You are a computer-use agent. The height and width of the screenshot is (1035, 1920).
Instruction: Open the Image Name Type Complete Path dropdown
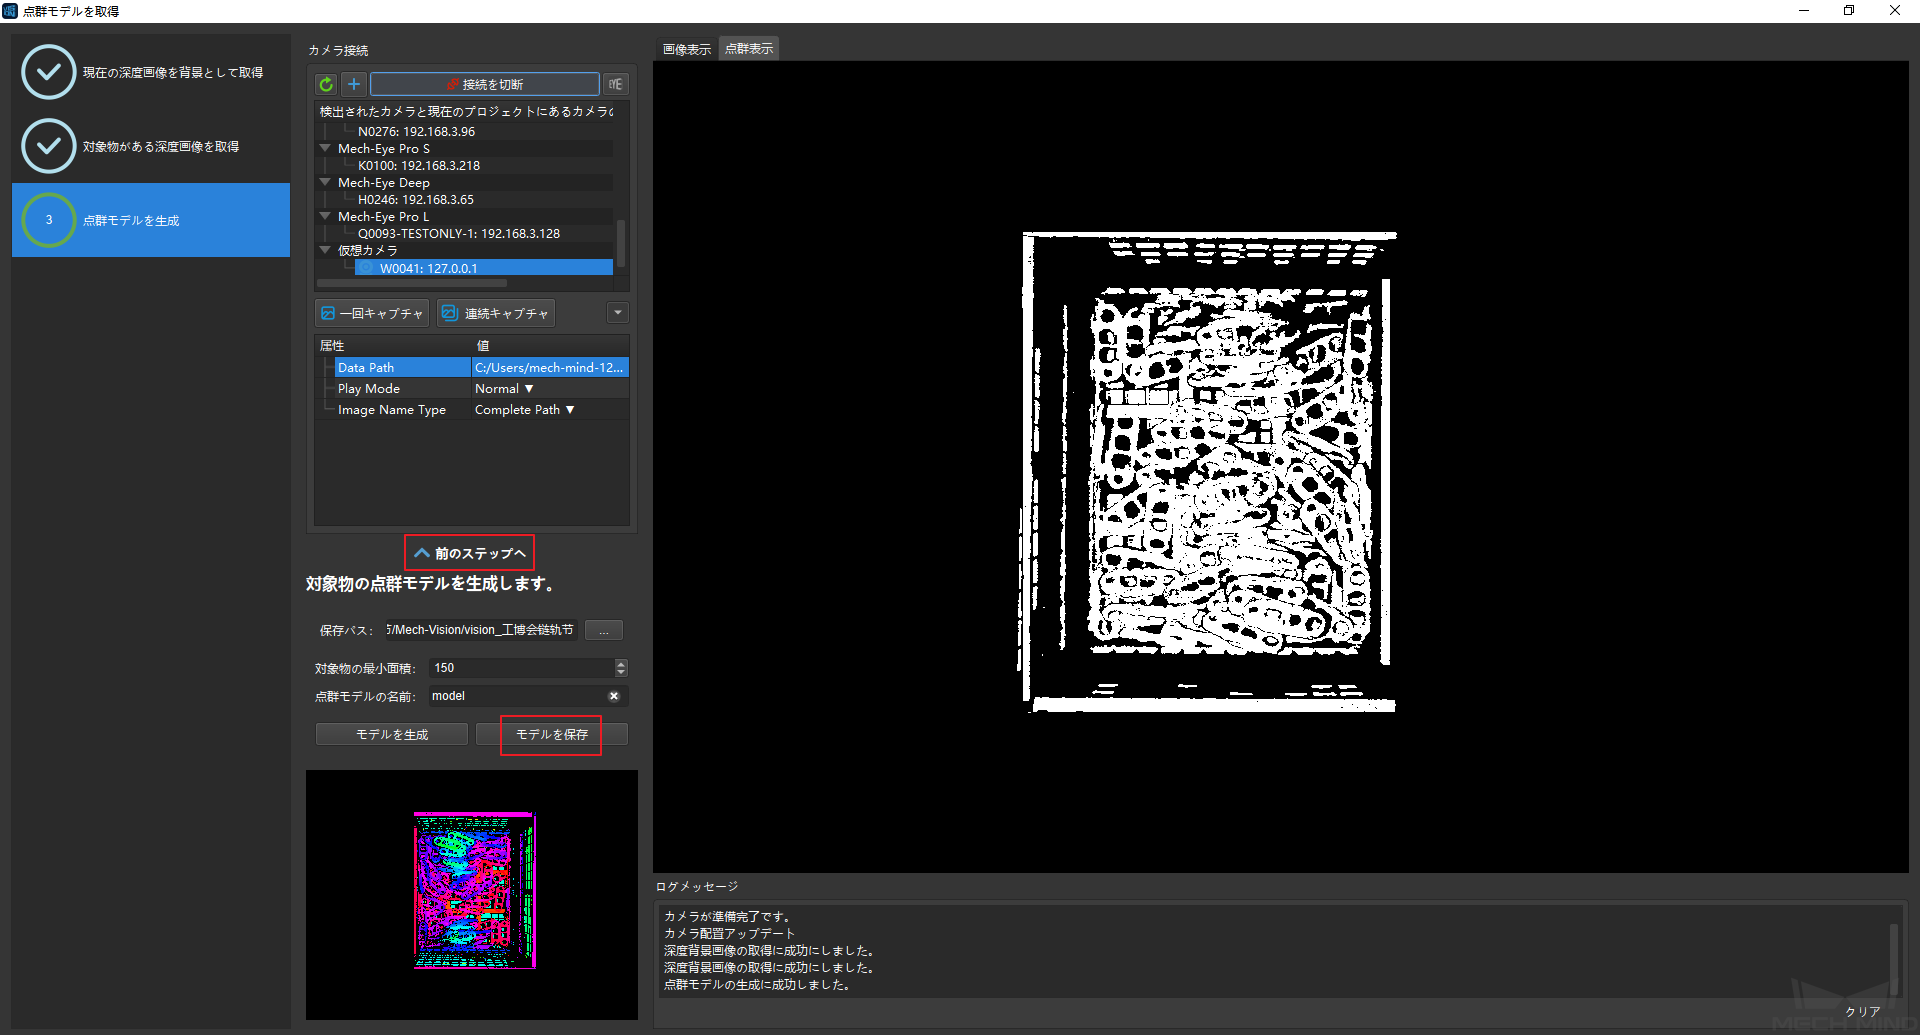(524, 410)
